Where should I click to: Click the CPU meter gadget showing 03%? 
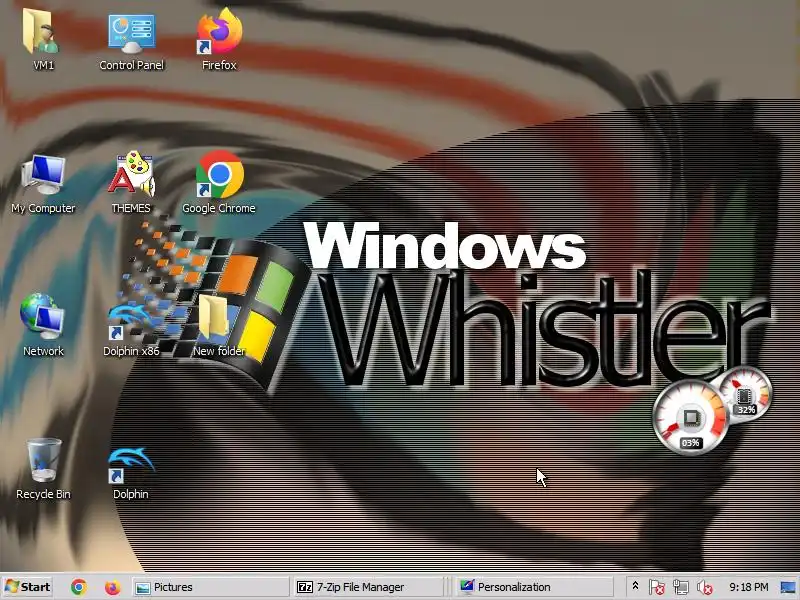pos(691,417)
